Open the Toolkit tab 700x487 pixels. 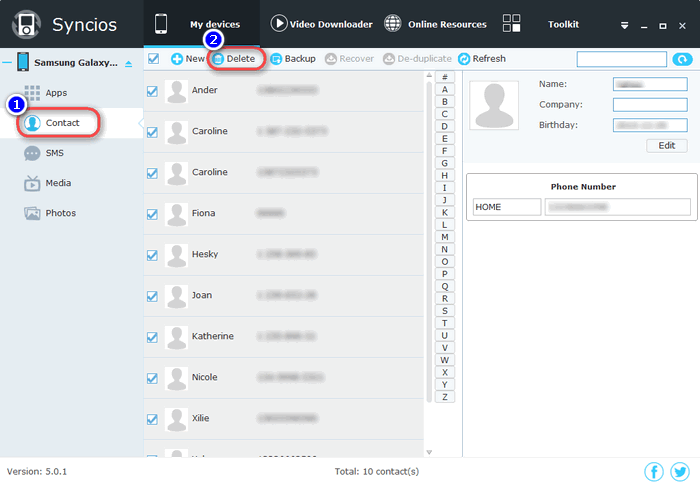coord(562,24)
